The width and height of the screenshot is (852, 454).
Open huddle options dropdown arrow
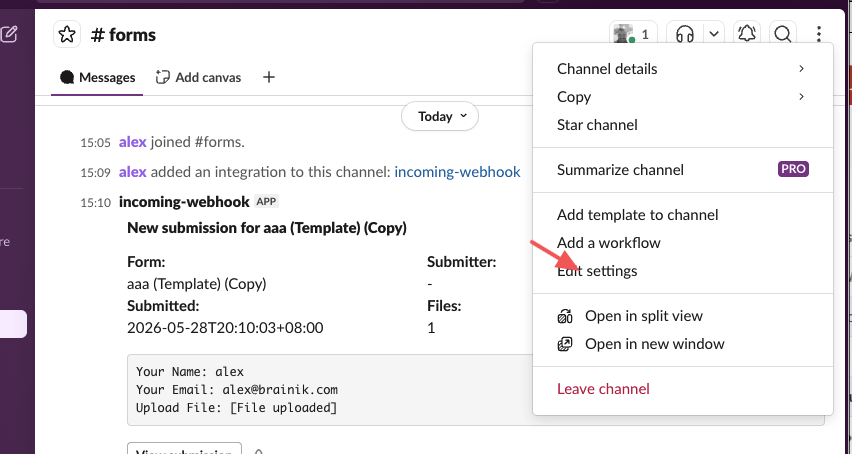(x=714, y=34)
